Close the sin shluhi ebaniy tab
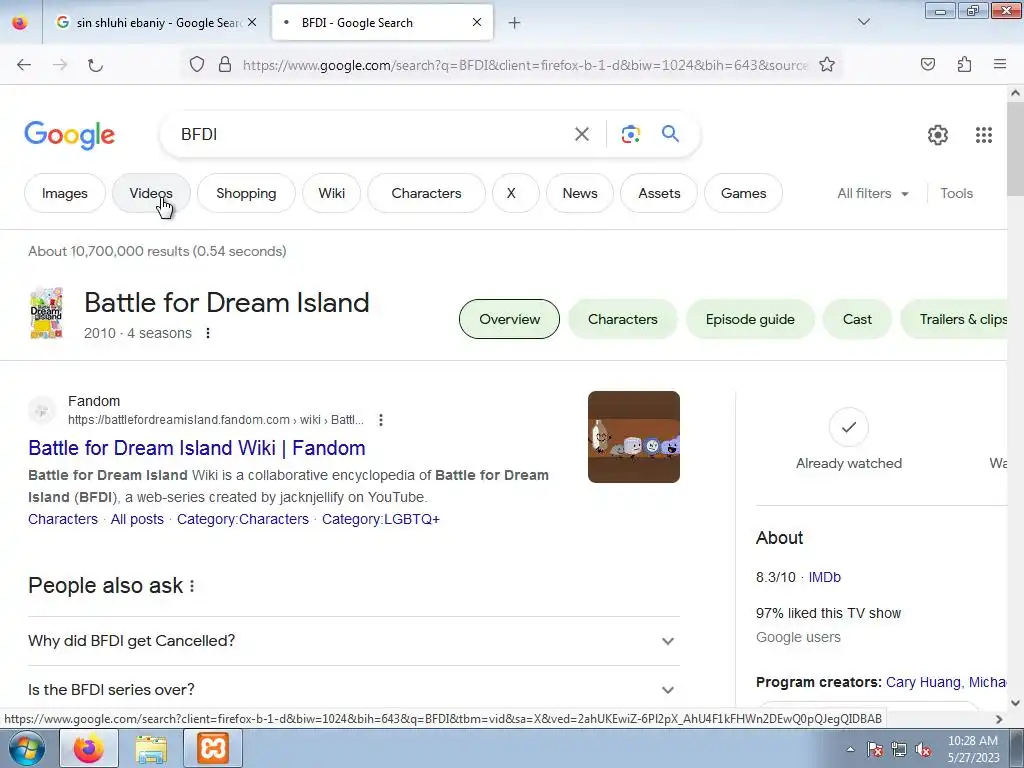 click(252, 22)
